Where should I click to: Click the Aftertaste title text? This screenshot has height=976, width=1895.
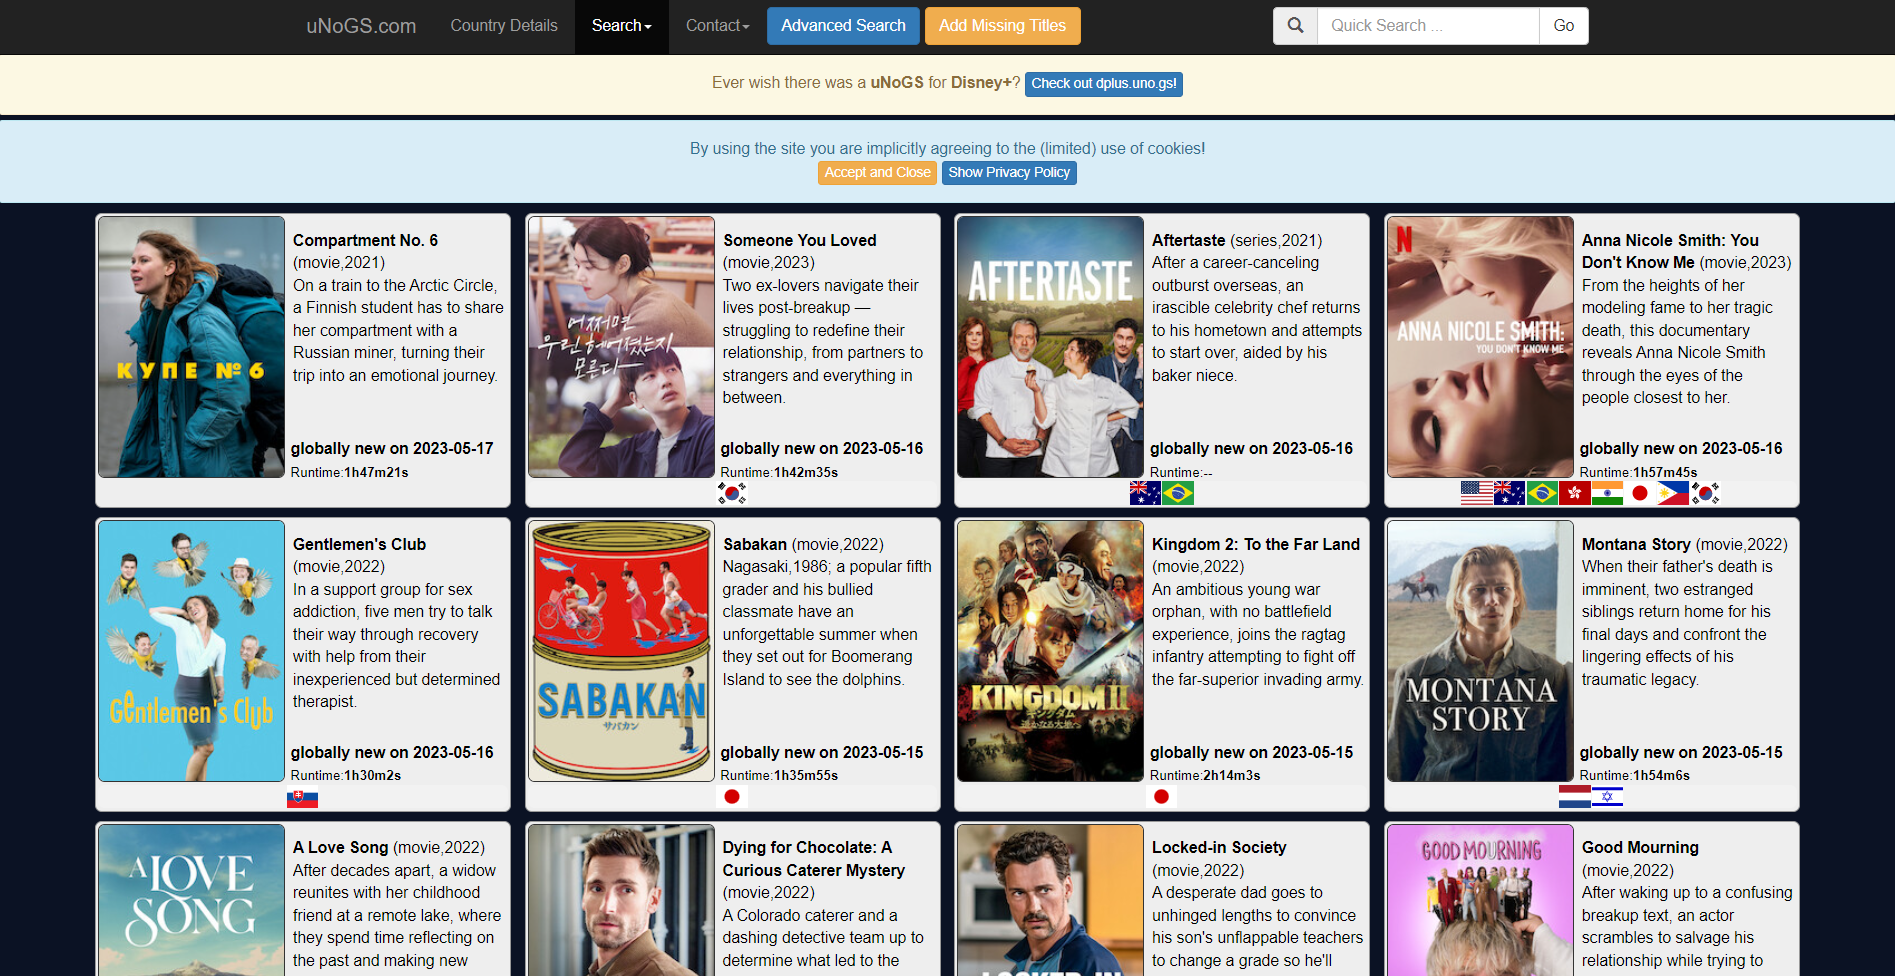[x=1188, y=240]
